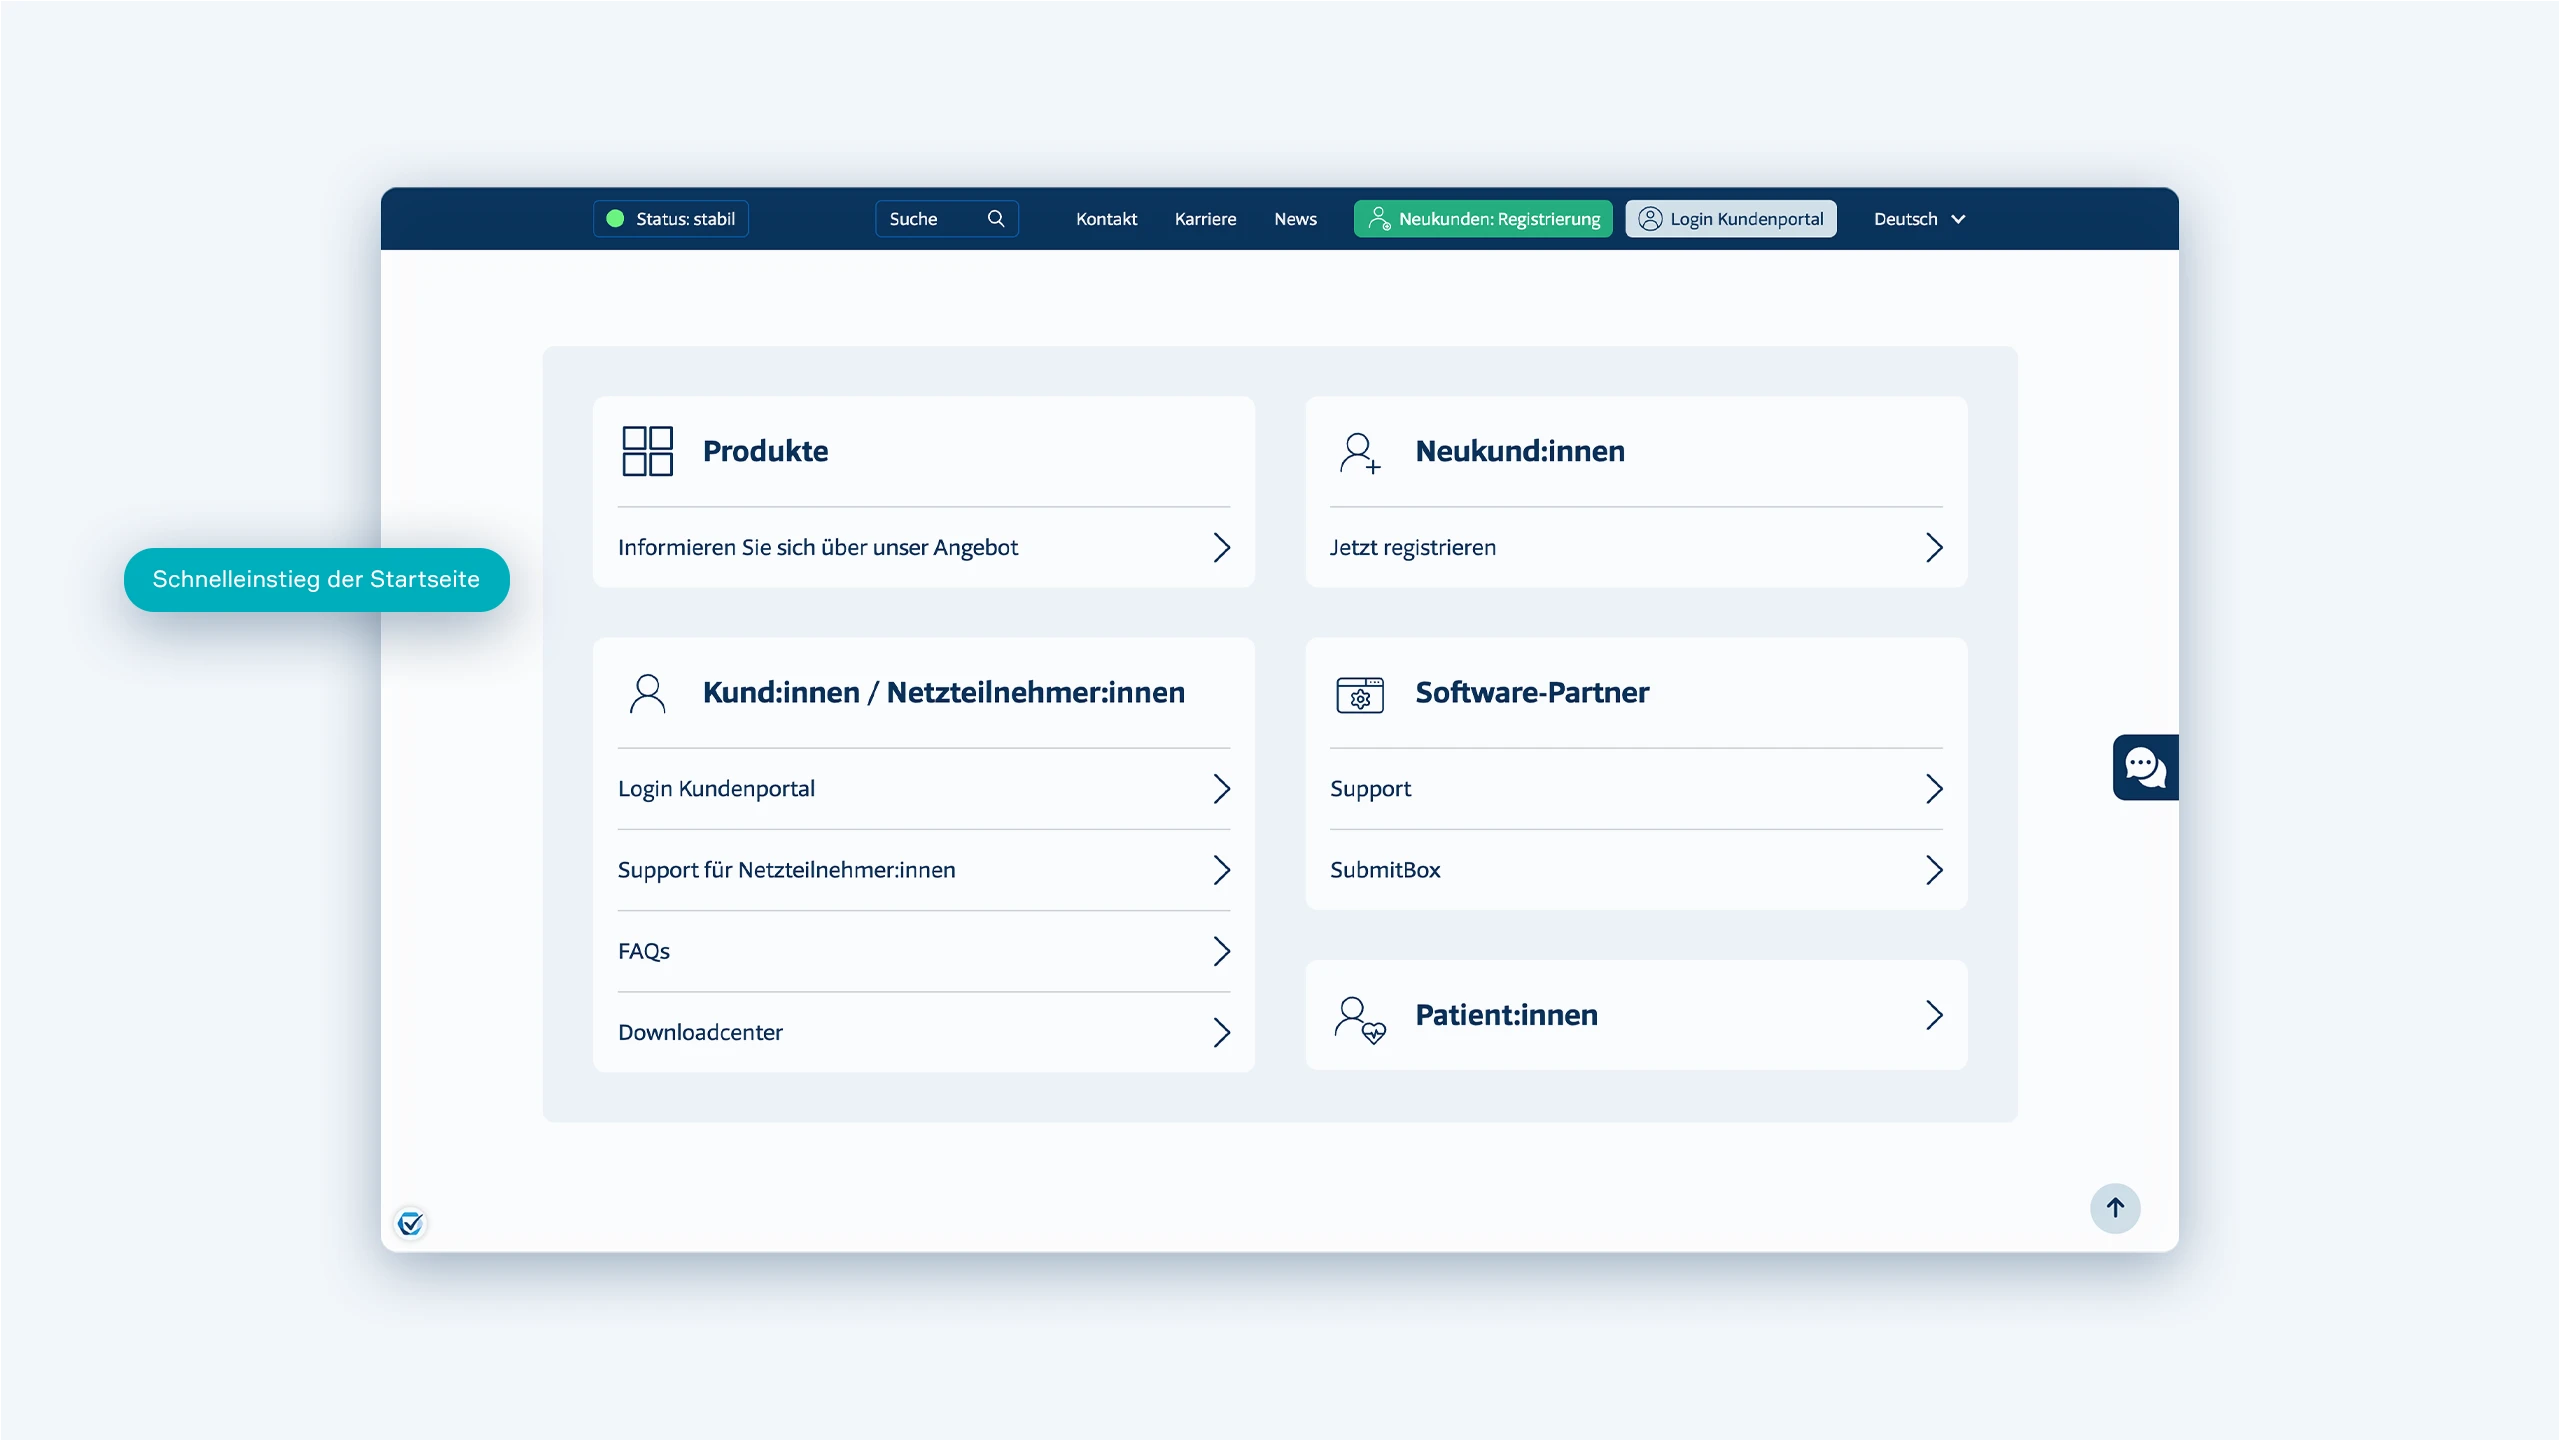The height and width of the screenshot is (1440, 2560).
Task: Click the search magnifier icon
Action: click(996, 218)
